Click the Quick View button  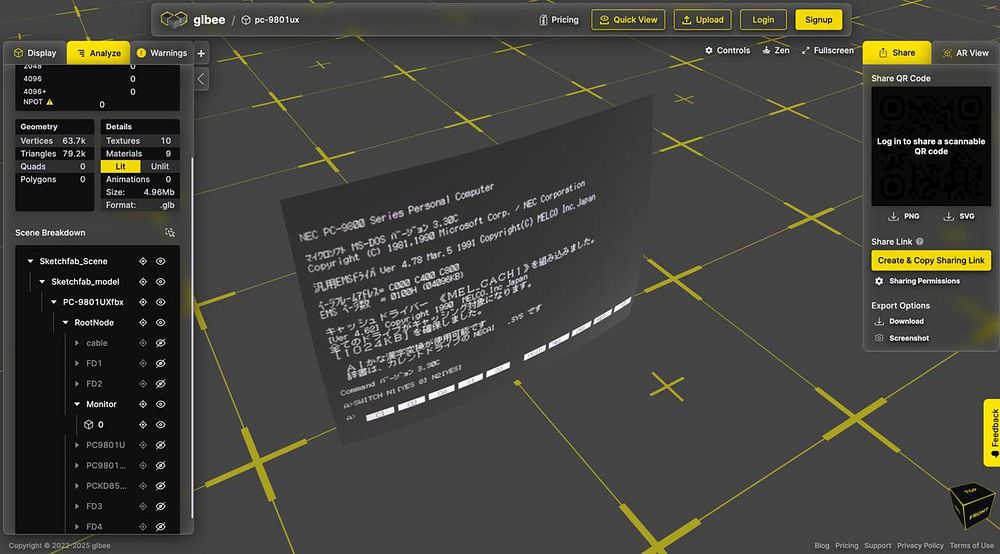tap(628, 20)
